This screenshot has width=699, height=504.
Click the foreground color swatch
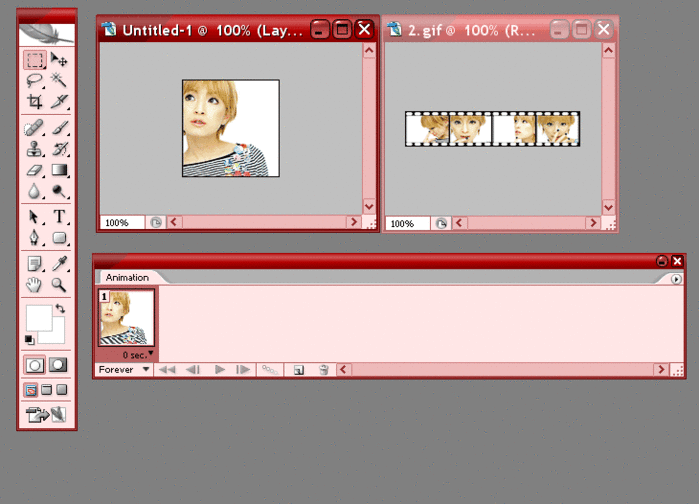pyautogui.click(x=37, y=318)
